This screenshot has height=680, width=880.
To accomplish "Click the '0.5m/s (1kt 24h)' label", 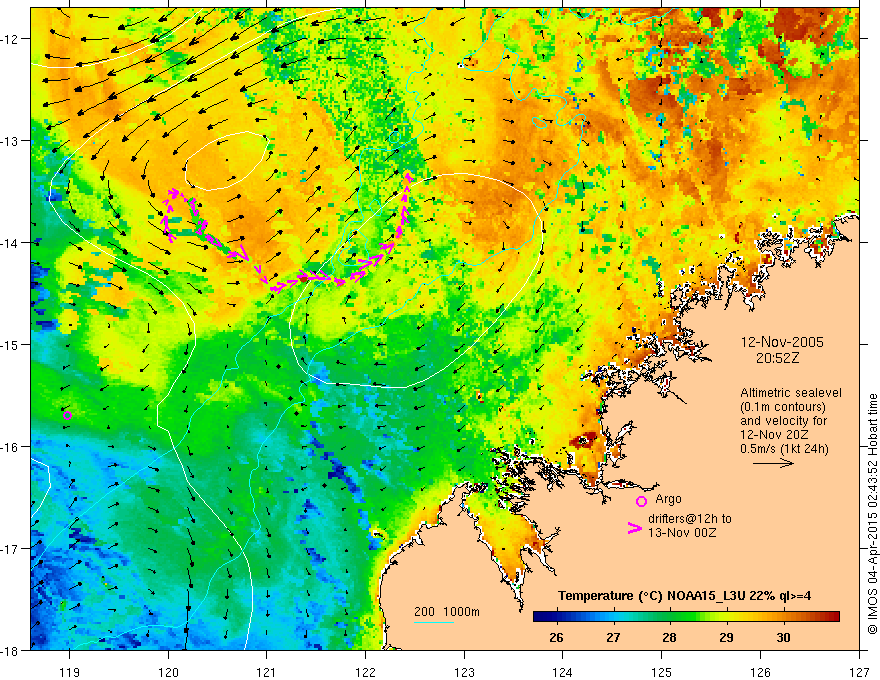I will (784, 449).
